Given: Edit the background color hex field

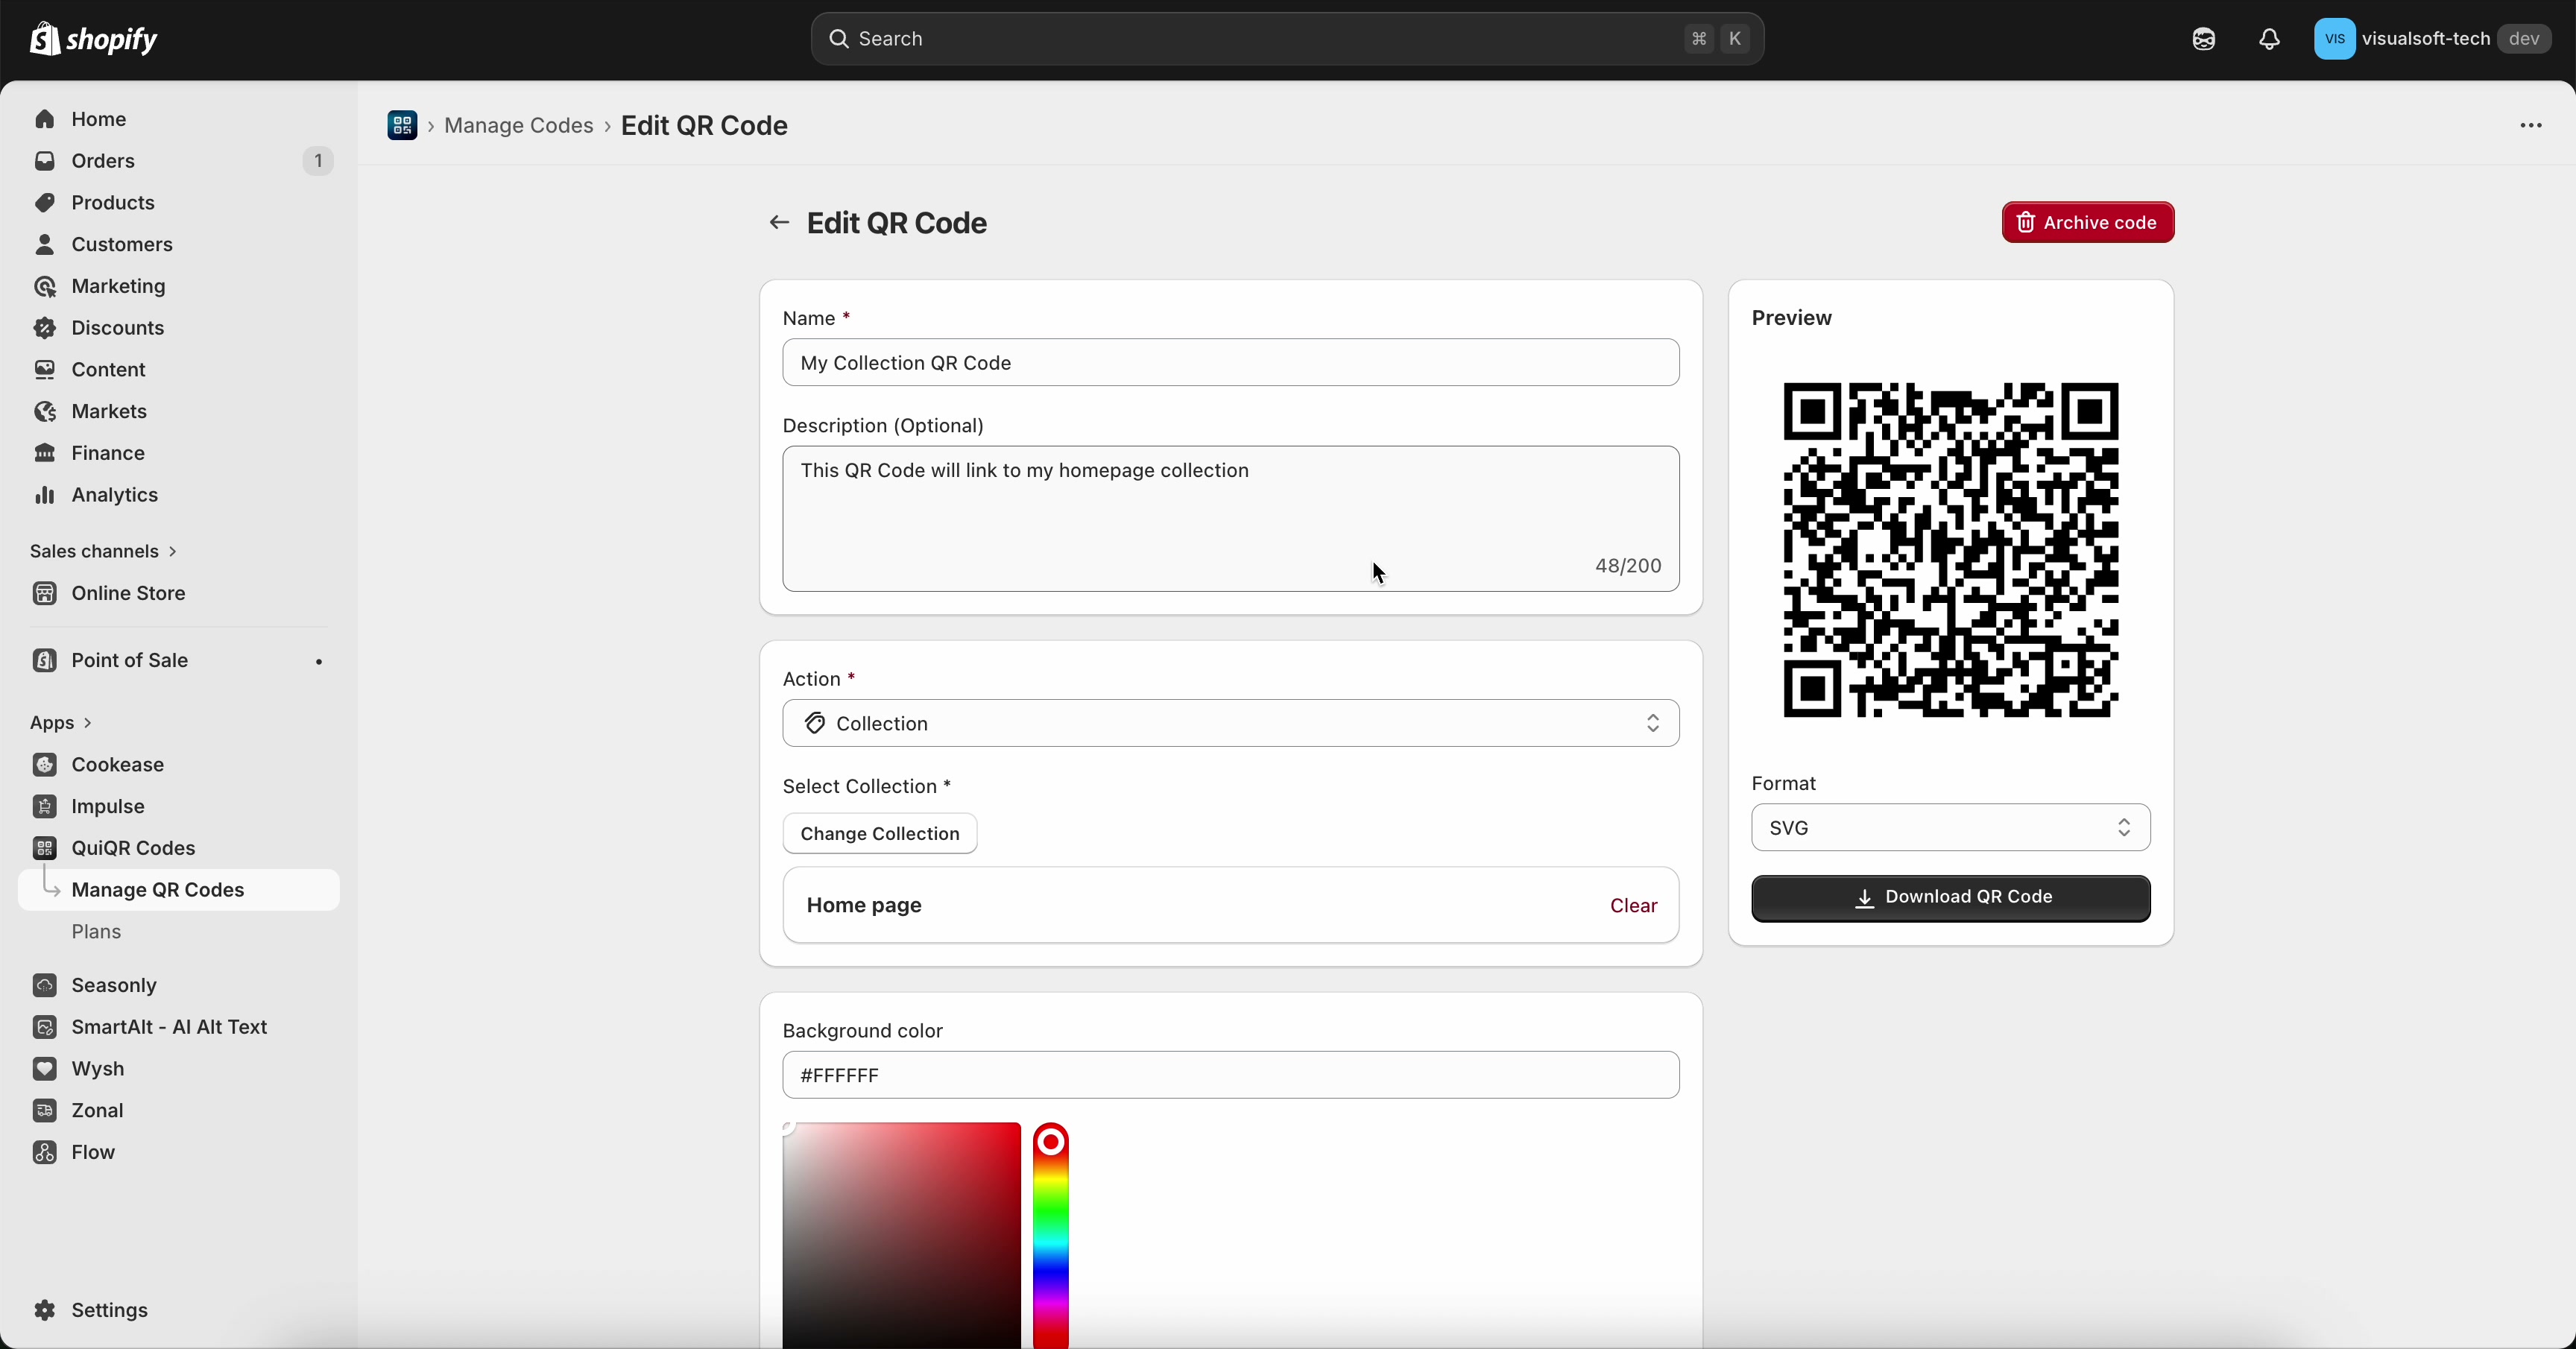Looking at the screenshot, I should [x=1229, y=1075].
